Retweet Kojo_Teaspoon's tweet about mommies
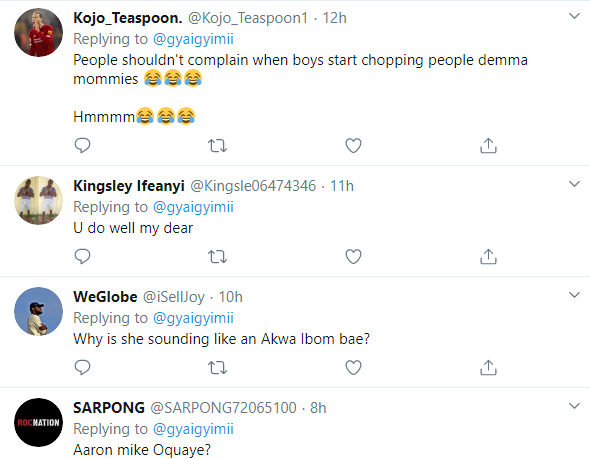This screenshot has height=459, width=590. tap(217, 146)
